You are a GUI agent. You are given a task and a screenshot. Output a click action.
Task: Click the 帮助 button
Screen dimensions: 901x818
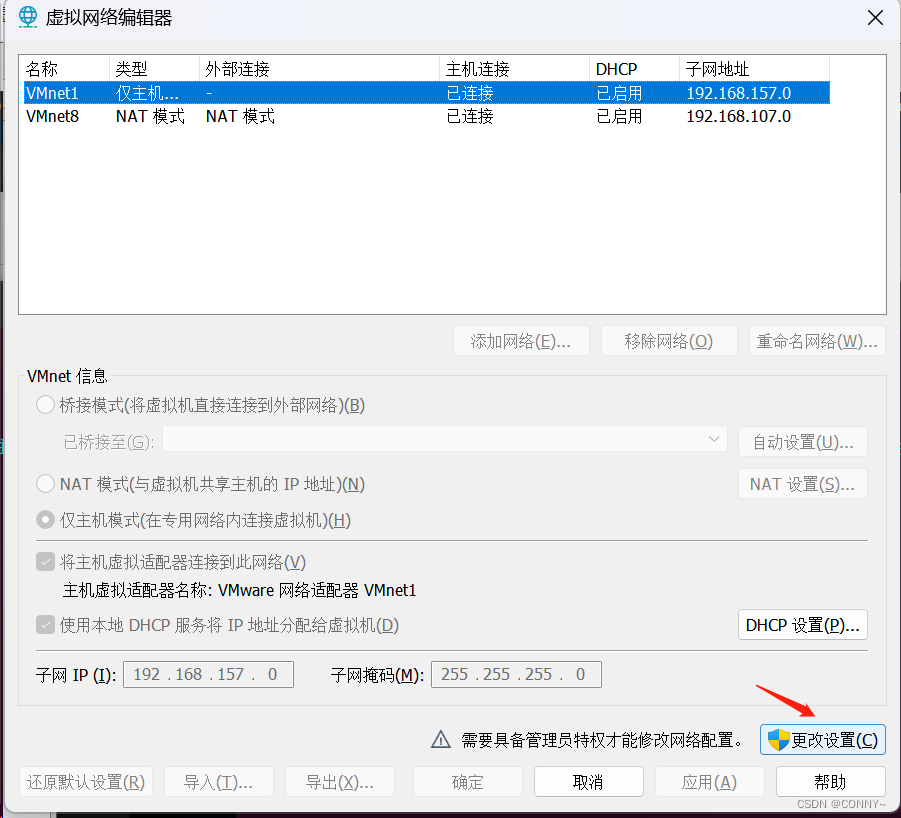point(830,782)
